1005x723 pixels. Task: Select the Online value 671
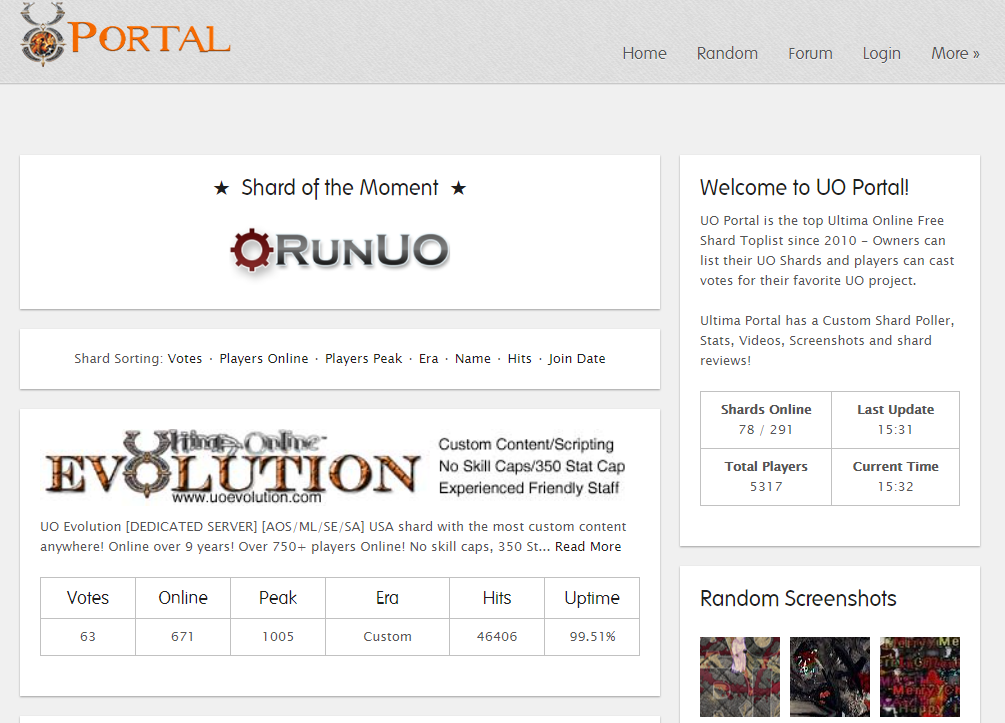[182, 636]
